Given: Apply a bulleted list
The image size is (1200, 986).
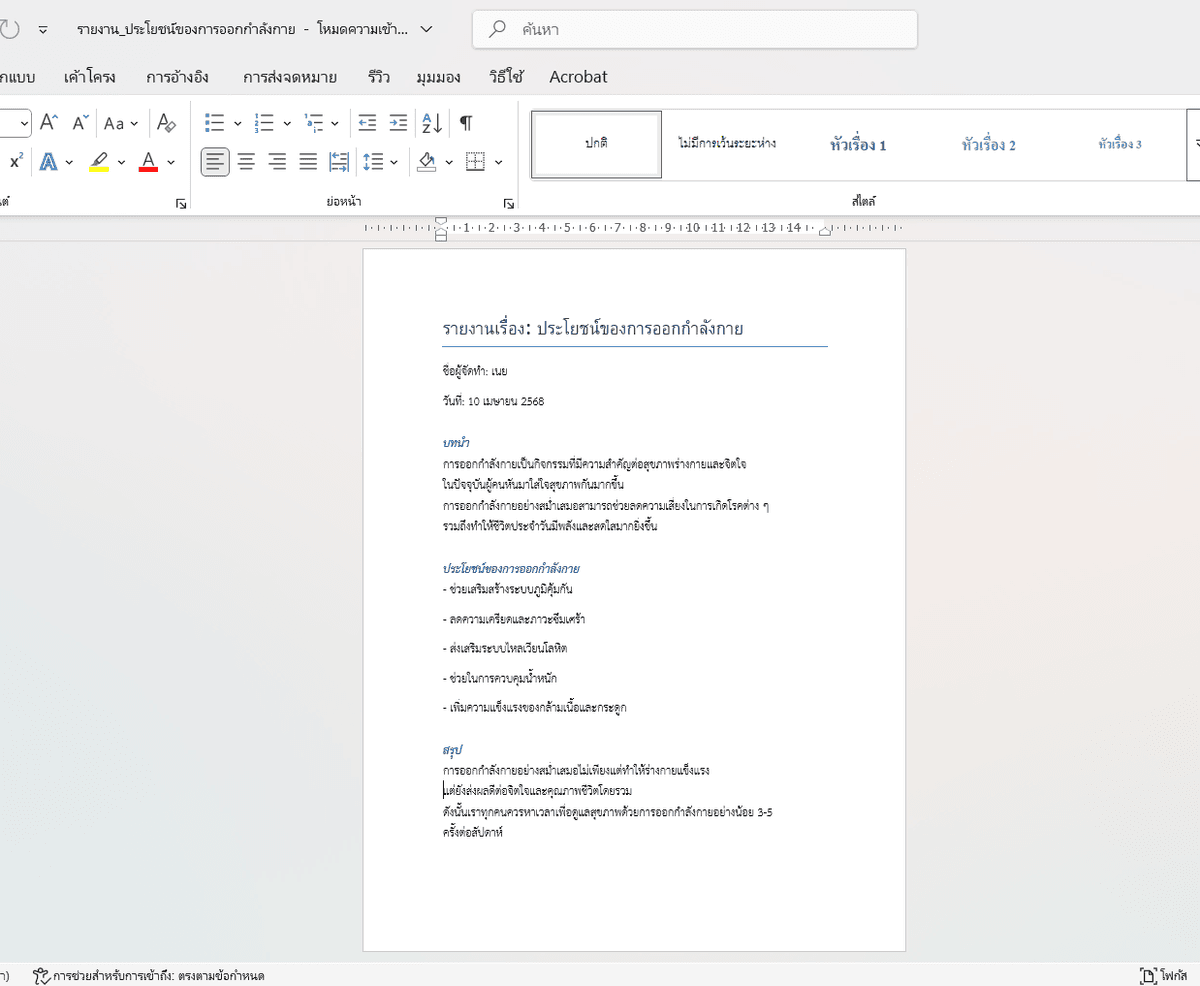Looking at the screenshot, I should (214, 123).
